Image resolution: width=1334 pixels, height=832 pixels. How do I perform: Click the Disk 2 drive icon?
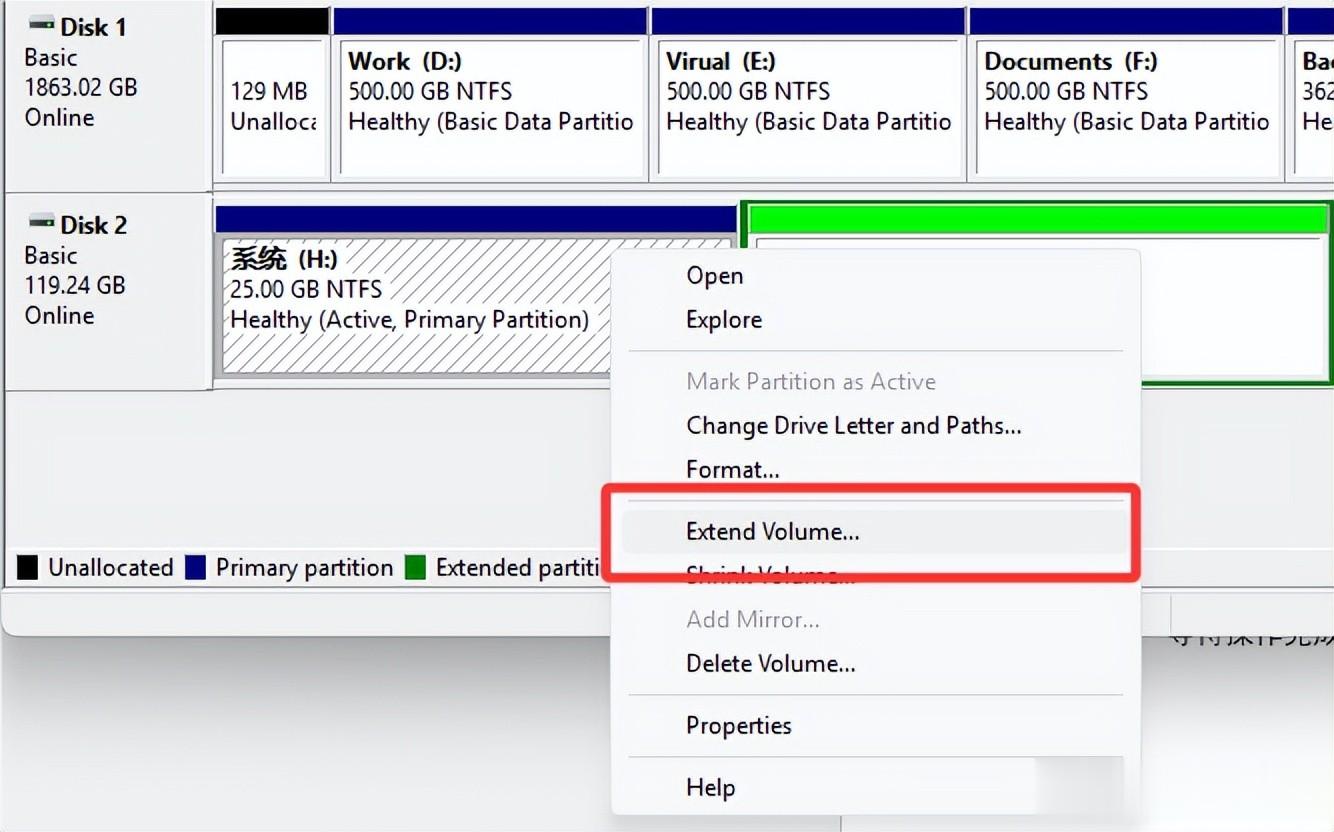41,221
